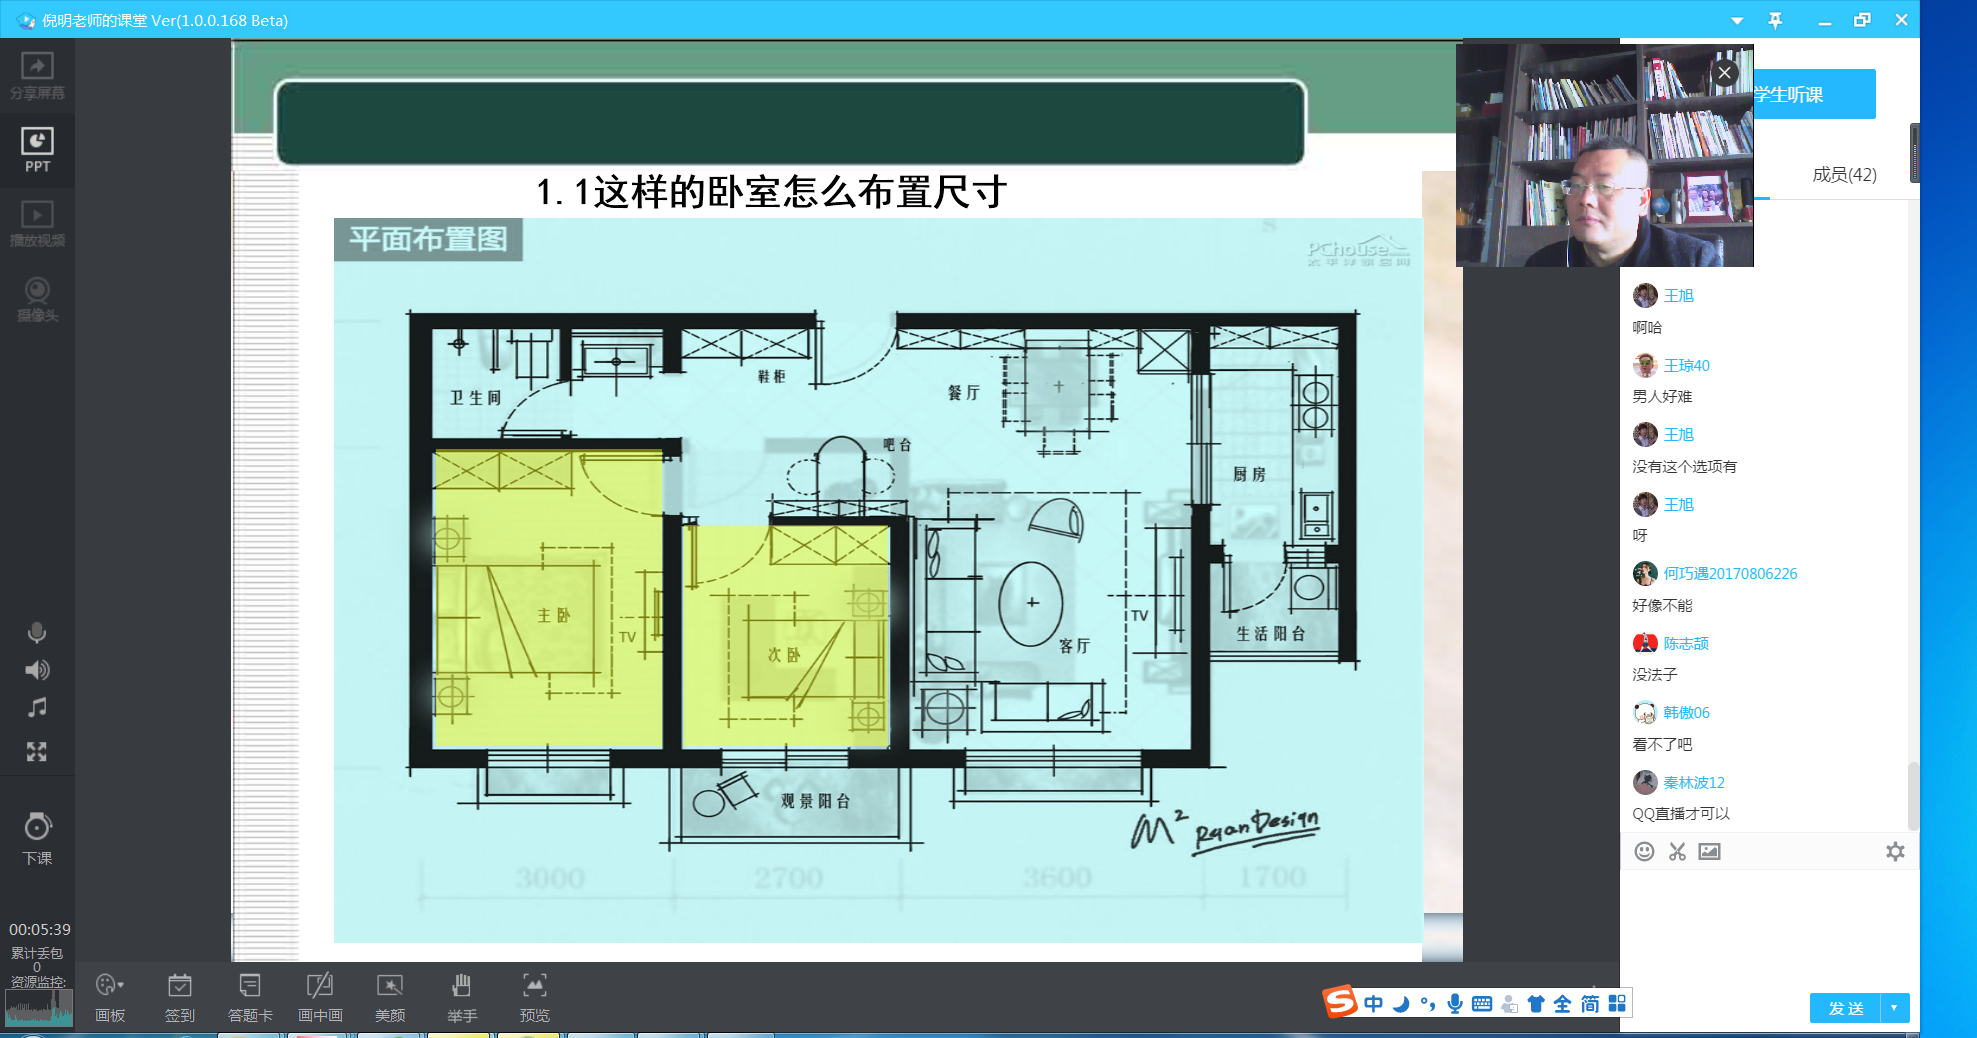Open the title bar dropdown menu arrow

click(x=1737, y=21)
